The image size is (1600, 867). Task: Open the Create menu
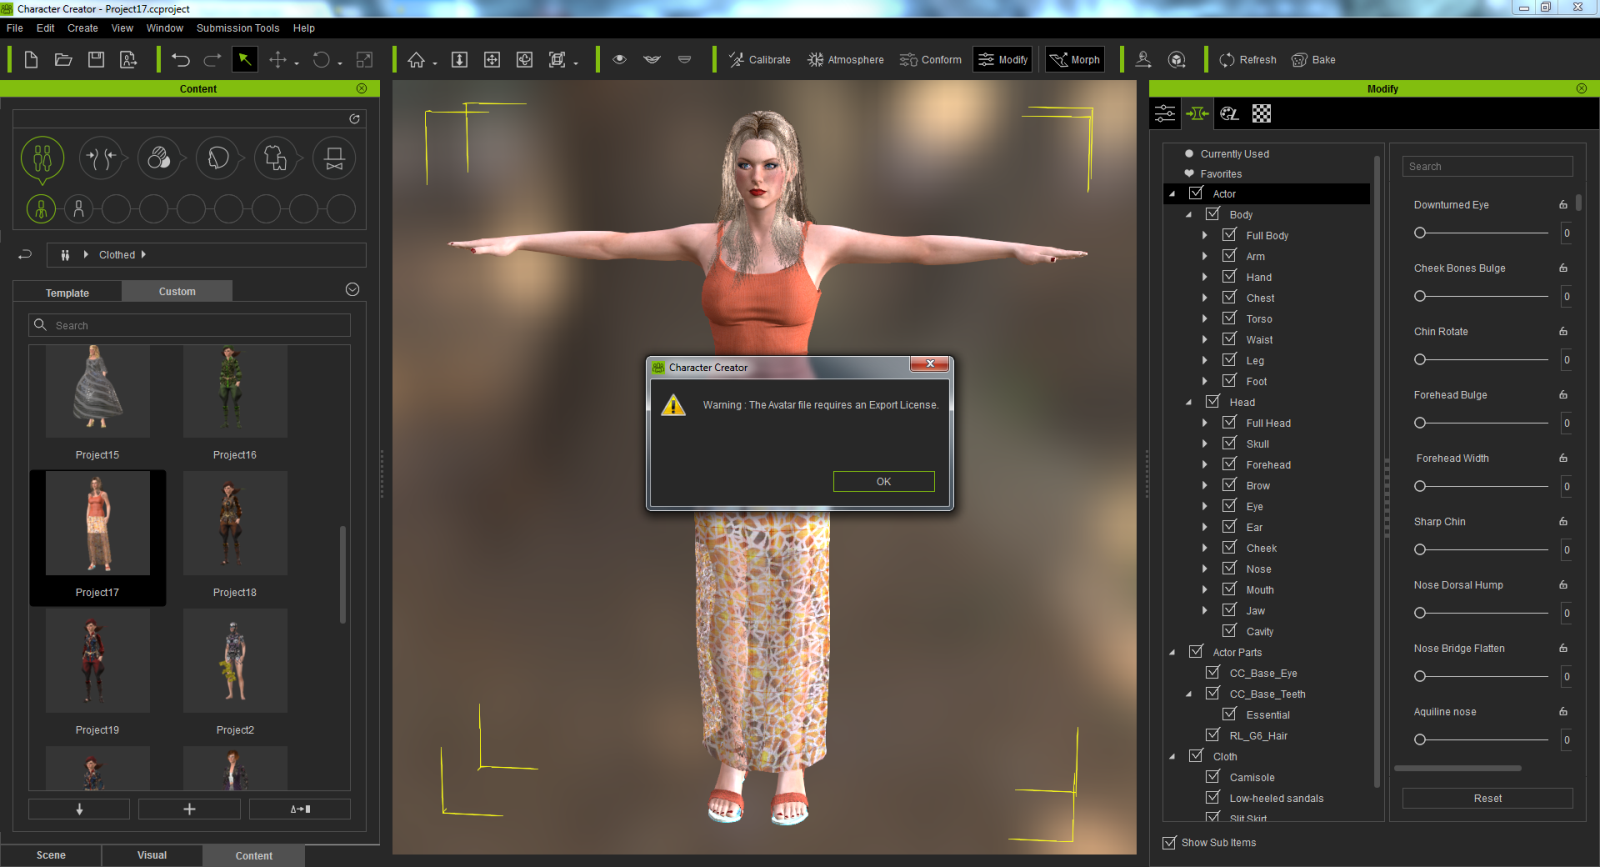(x=83, y=28)
